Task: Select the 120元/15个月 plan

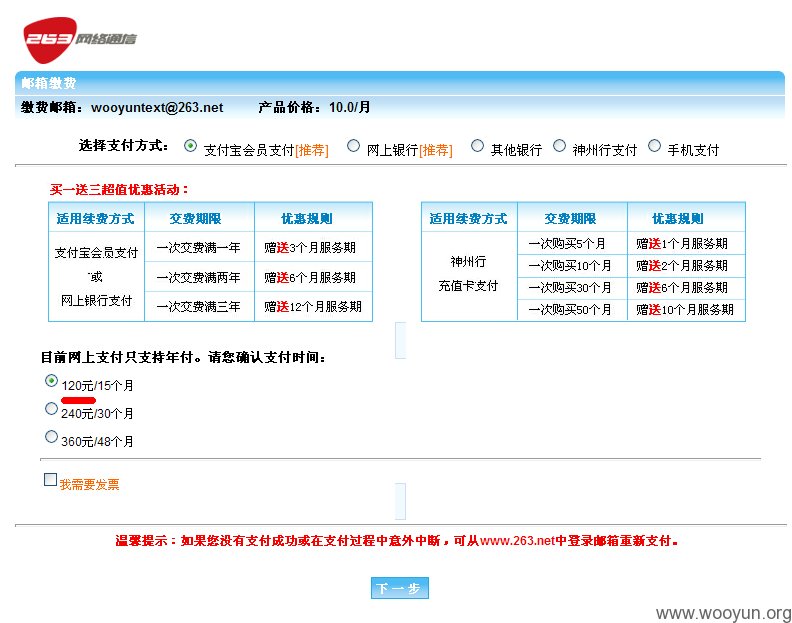Action: (51, 380)
